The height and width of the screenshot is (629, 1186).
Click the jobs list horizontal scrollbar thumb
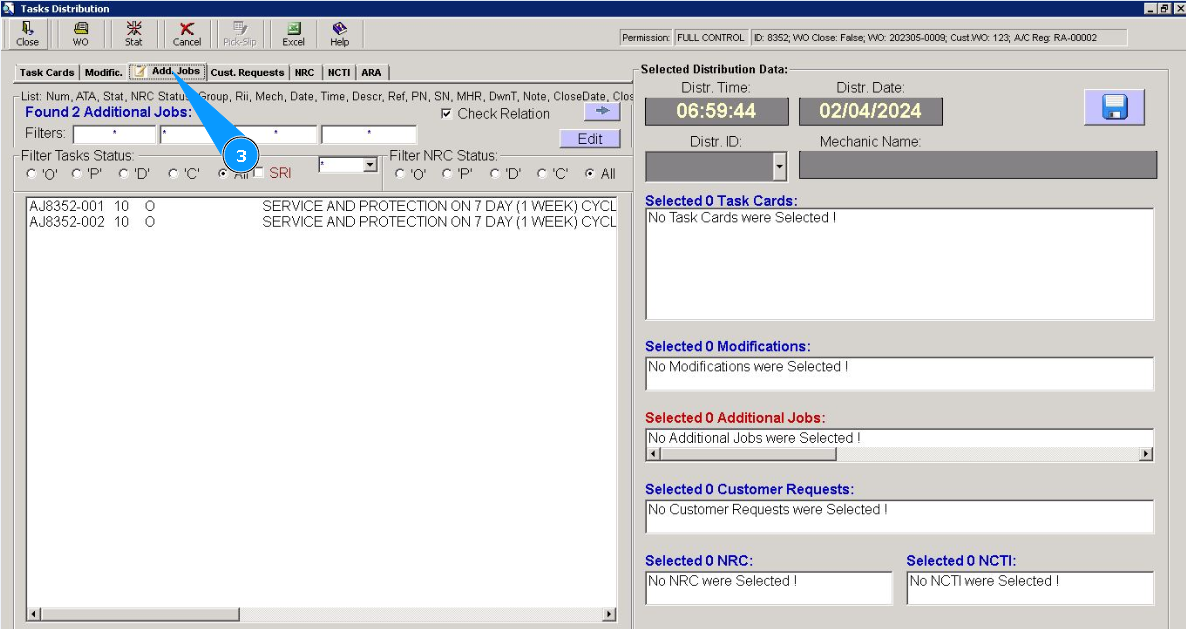[139, 614]
